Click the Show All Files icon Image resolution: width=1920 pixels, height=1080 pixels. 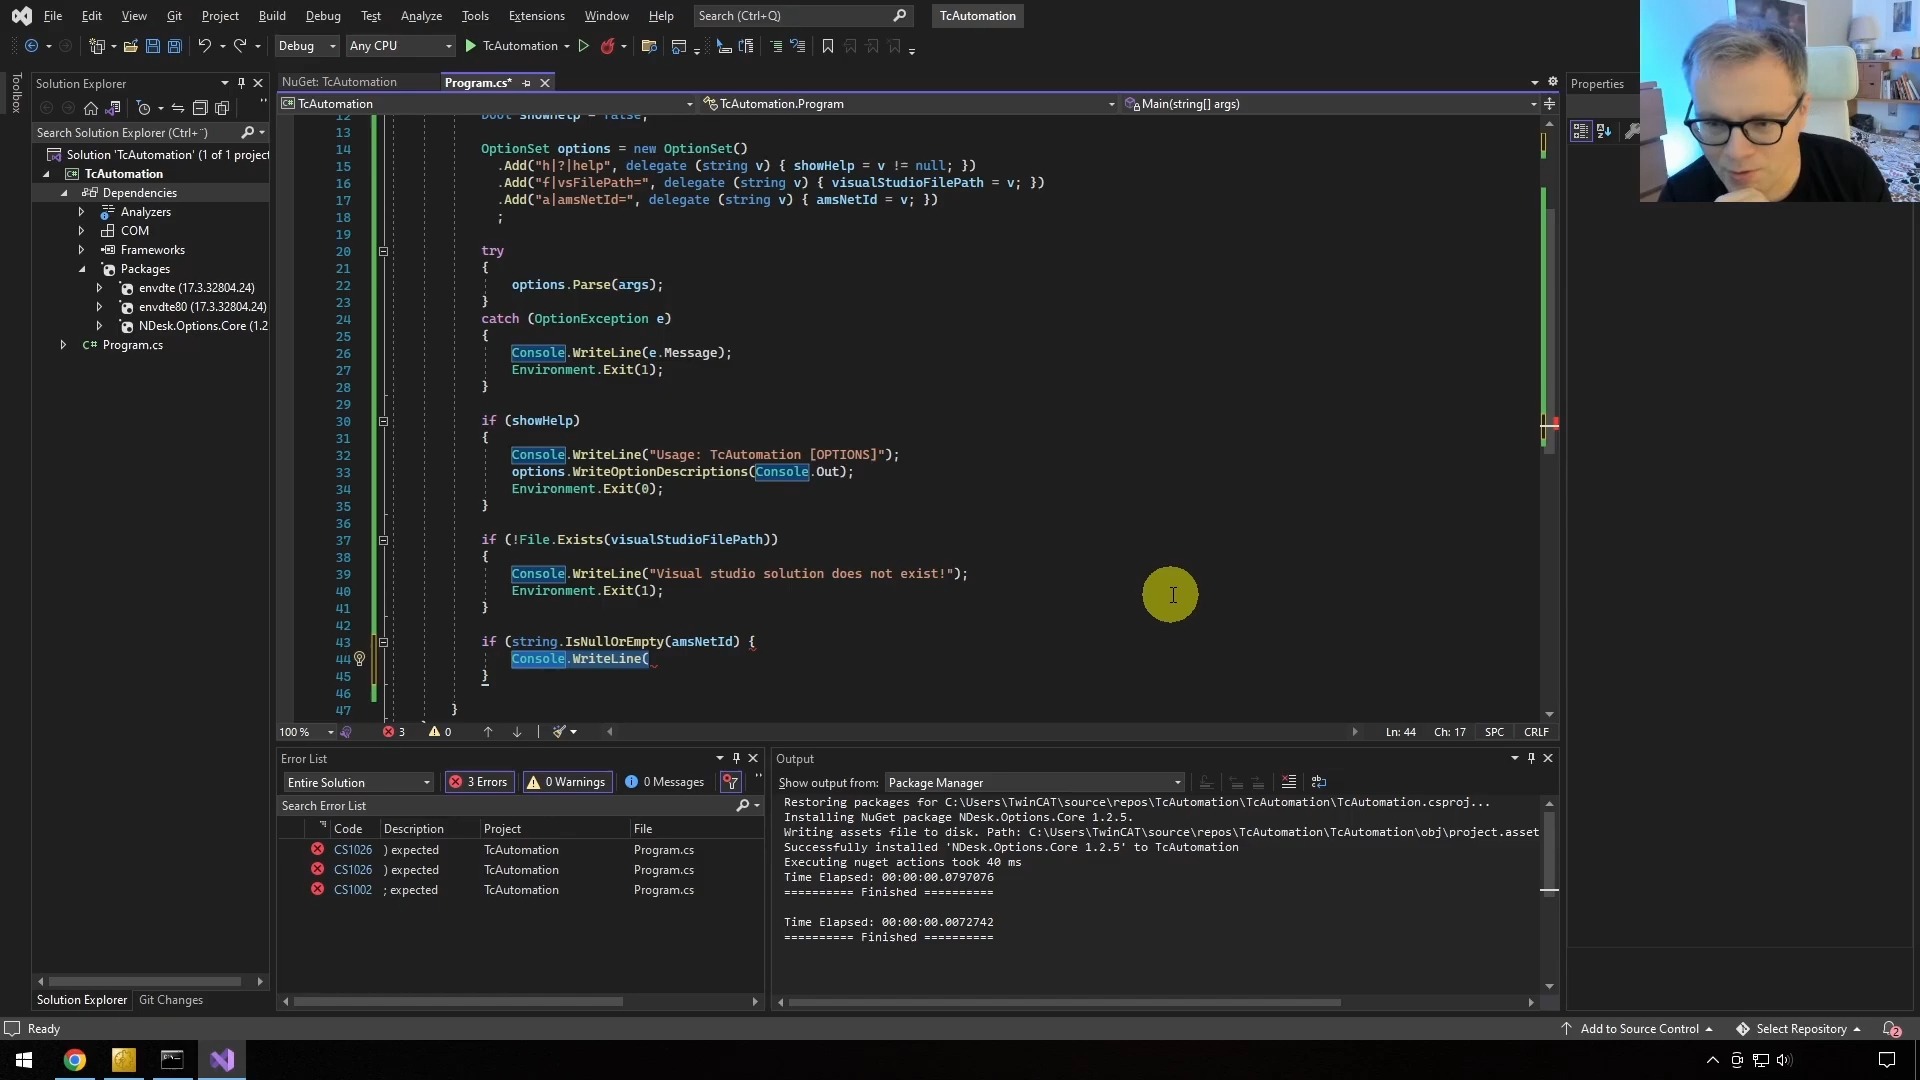pyautogui.click(x=222, y=108)
